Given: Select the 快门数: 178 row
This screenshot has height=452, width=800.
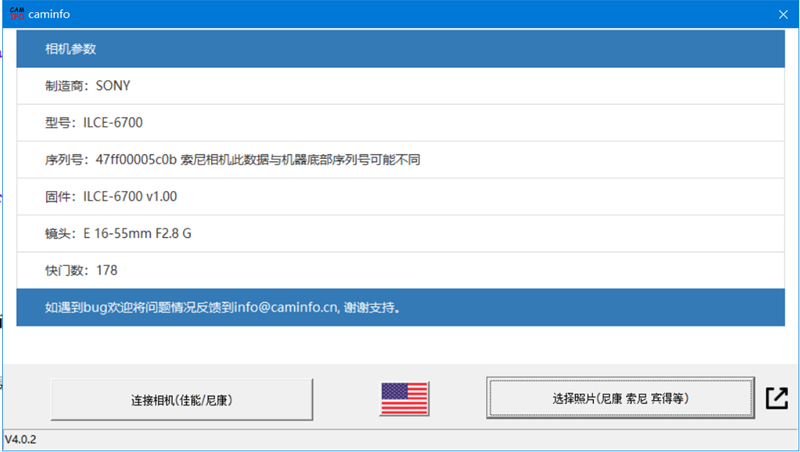Looking at the screenshot, I should point(401,270).
